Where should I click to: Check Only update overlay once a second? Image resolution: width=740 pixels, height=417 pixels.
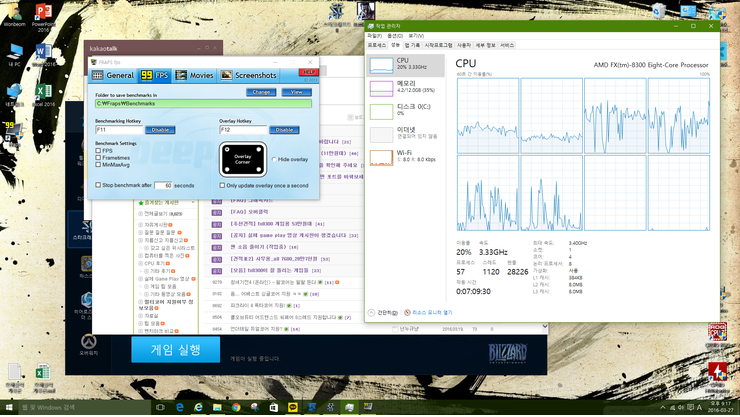[221, 185]
